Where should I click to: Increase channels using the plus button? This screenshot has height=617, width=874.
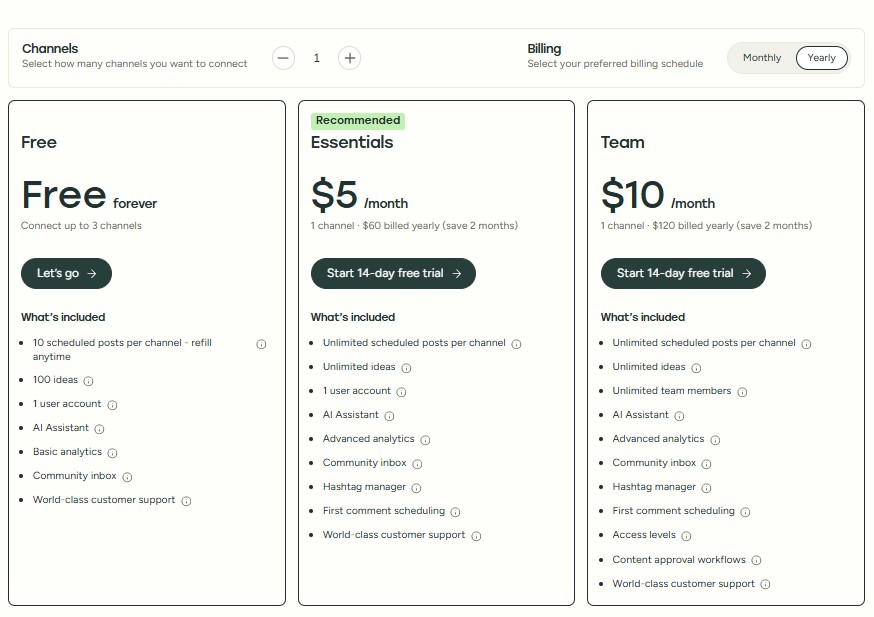(349, 58)
